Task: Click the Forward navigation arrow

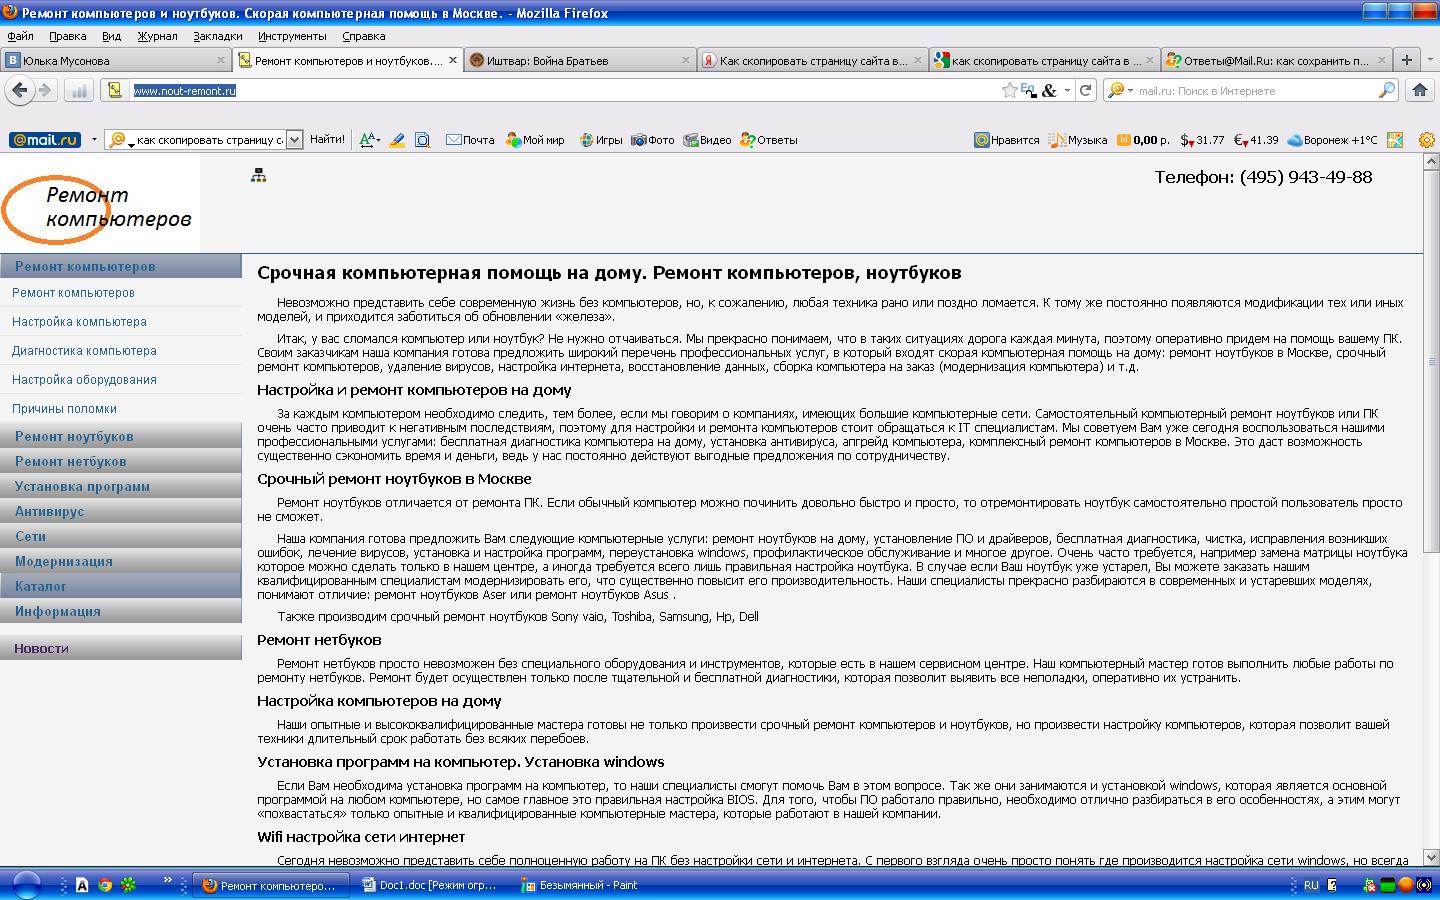Action: (x=45, y=90)
